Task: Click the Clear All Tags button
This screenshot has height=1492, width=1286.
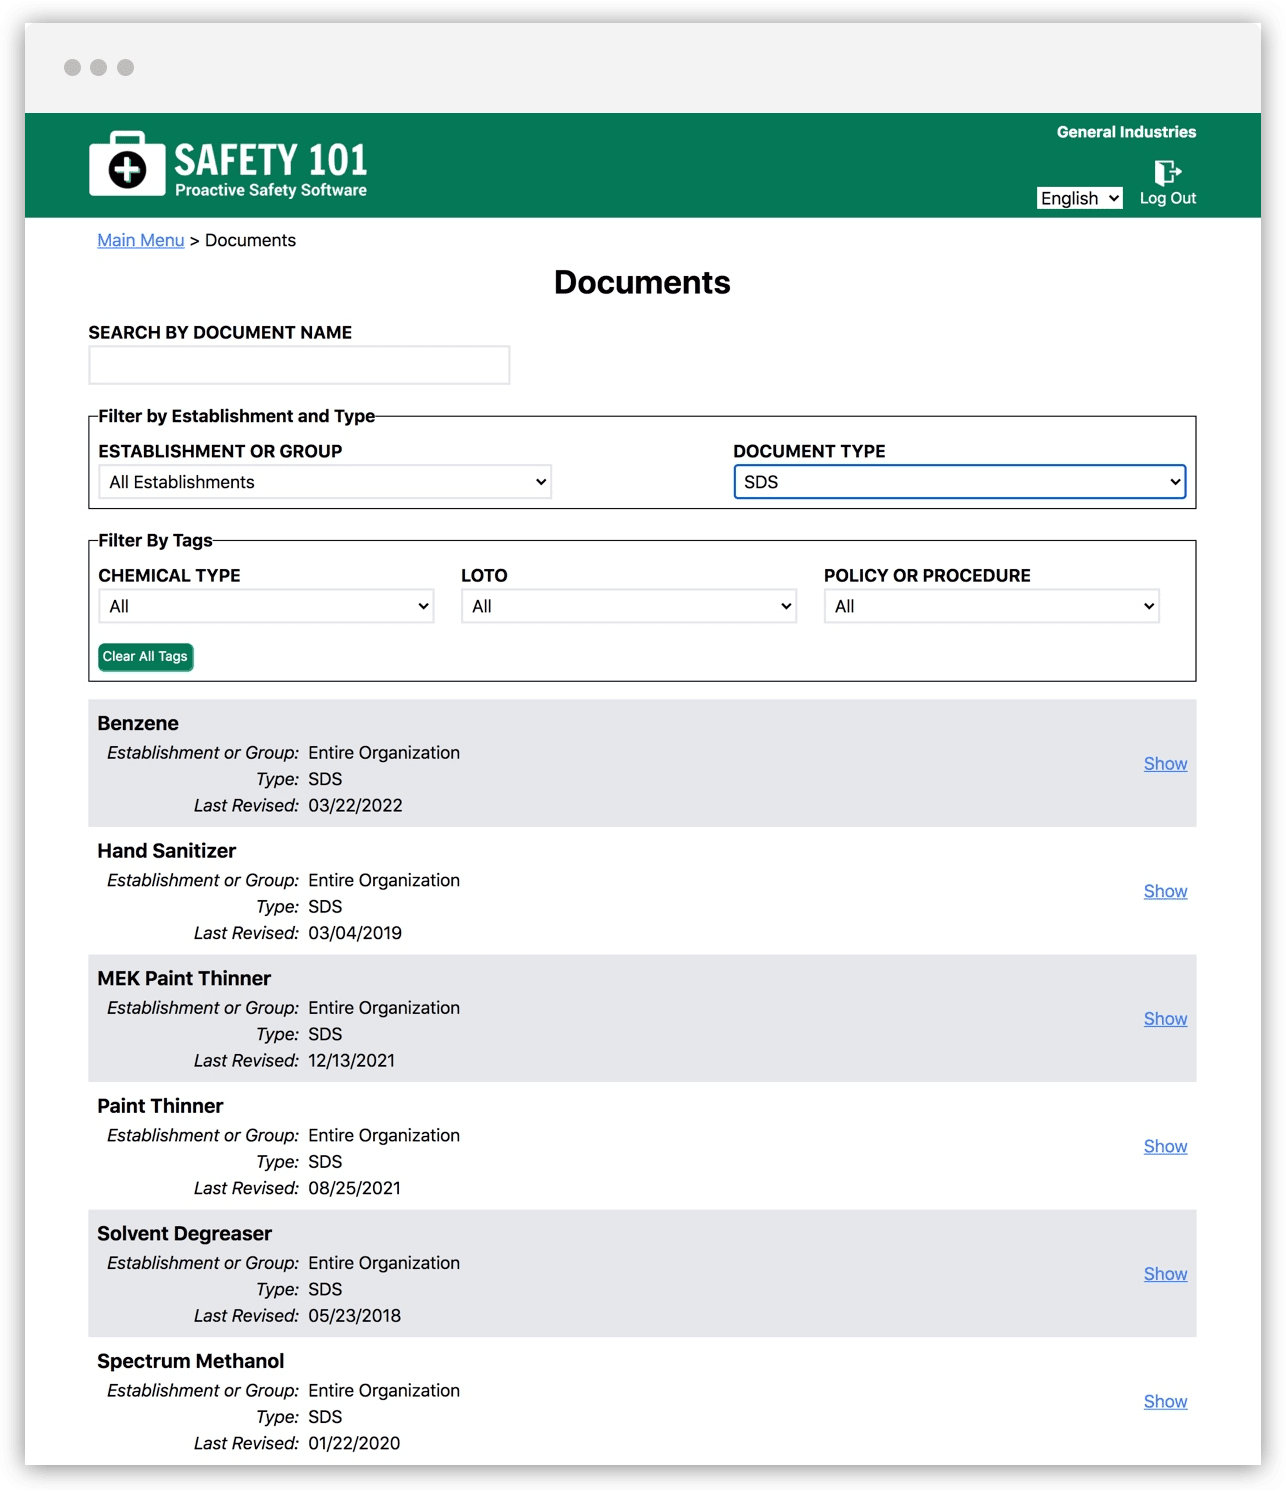Action: coord(146,657)
